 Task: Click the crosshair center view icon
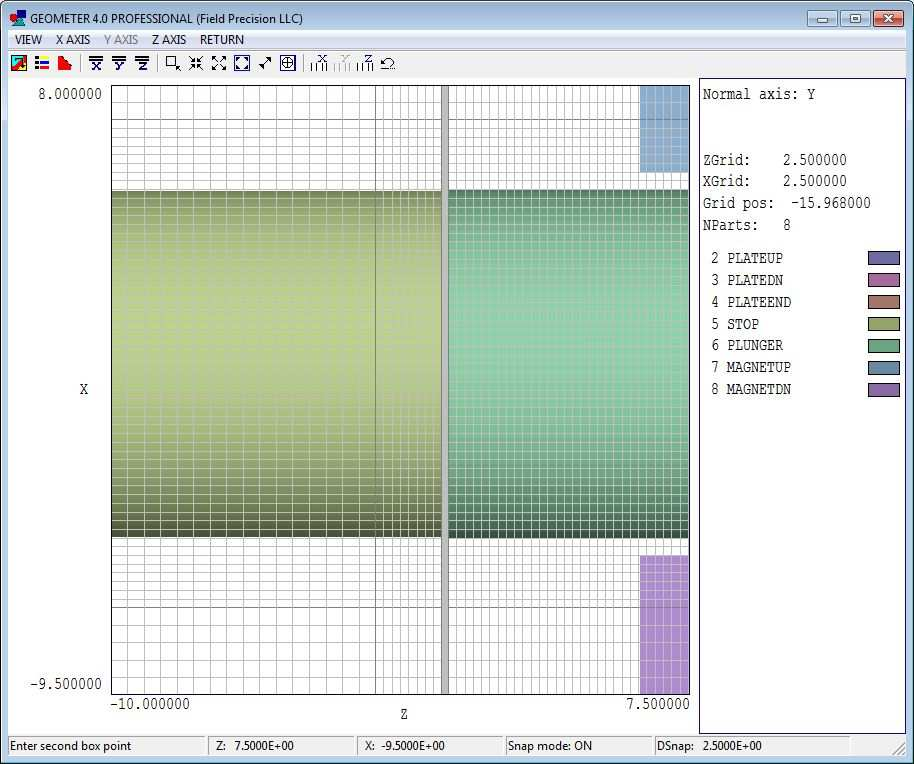pyautogui.click(x=288, y=63)
